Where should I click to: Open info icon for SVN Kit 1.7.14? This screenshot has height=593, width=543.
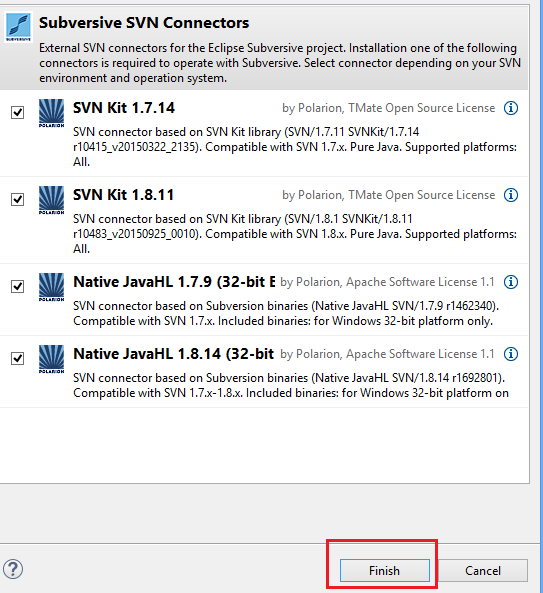click(x=511, y=108)
